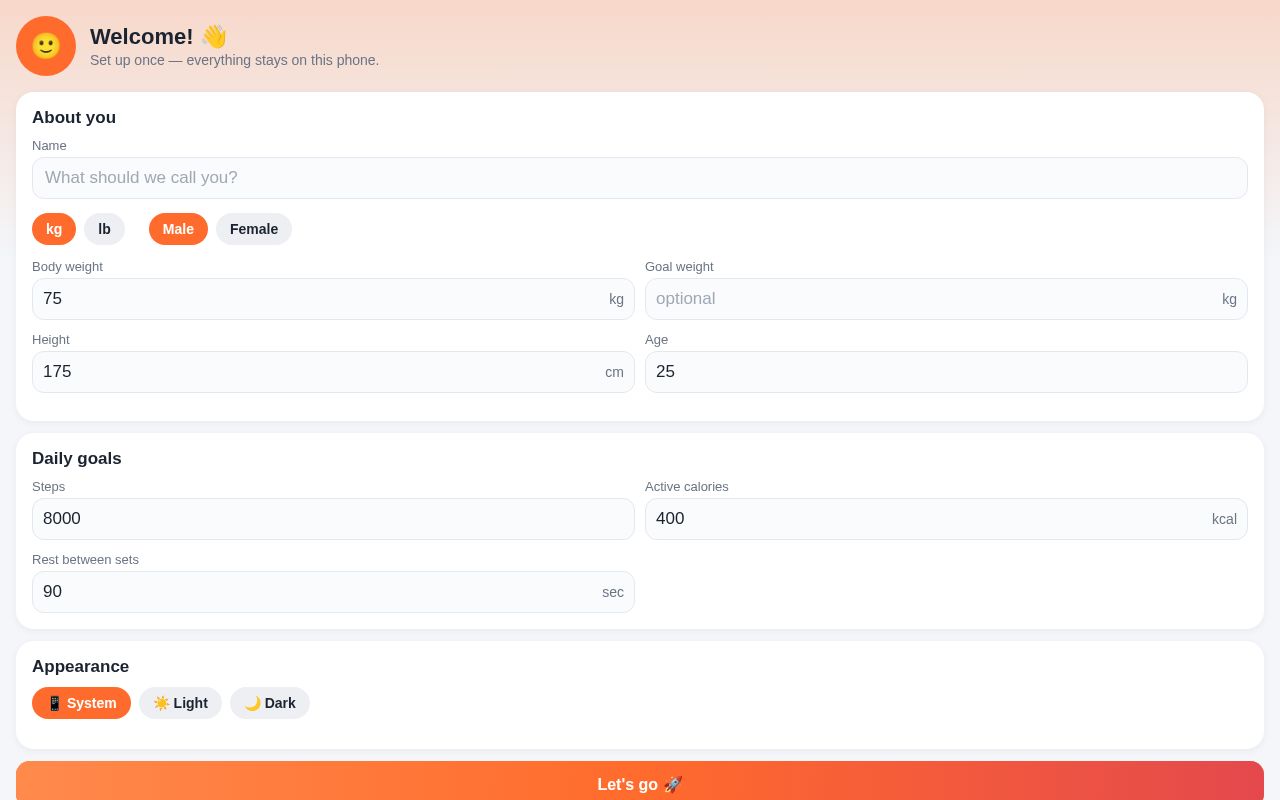Select the System appearance theme
Image resolution: width=1280 pixels, height=800 pixels.
tap(81, 703)
